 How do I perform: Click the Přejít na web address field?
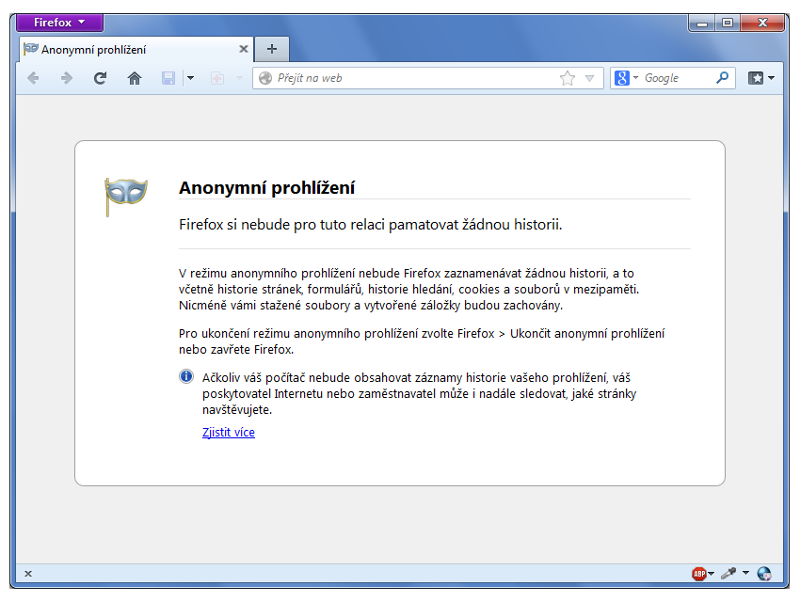[x=410, y=78]
